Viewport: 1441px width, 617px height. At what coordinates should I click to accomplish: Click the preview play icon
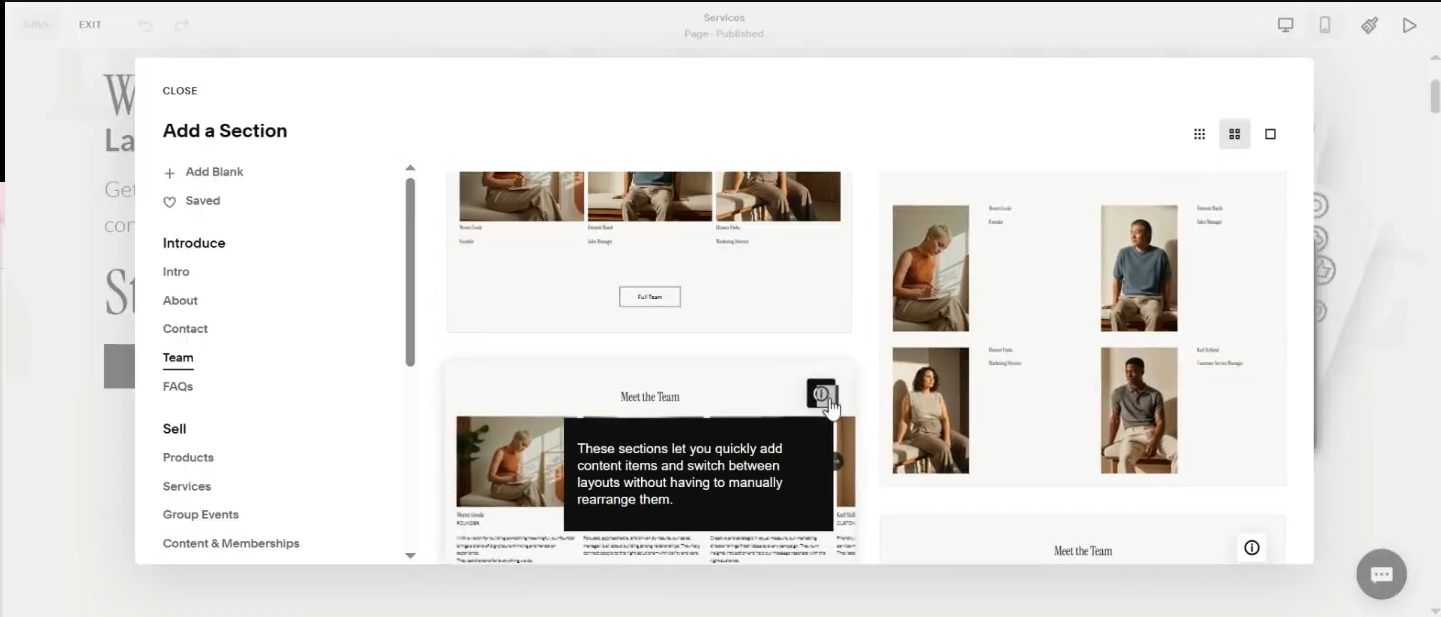pyautogui.click(x=1409, y=25)
